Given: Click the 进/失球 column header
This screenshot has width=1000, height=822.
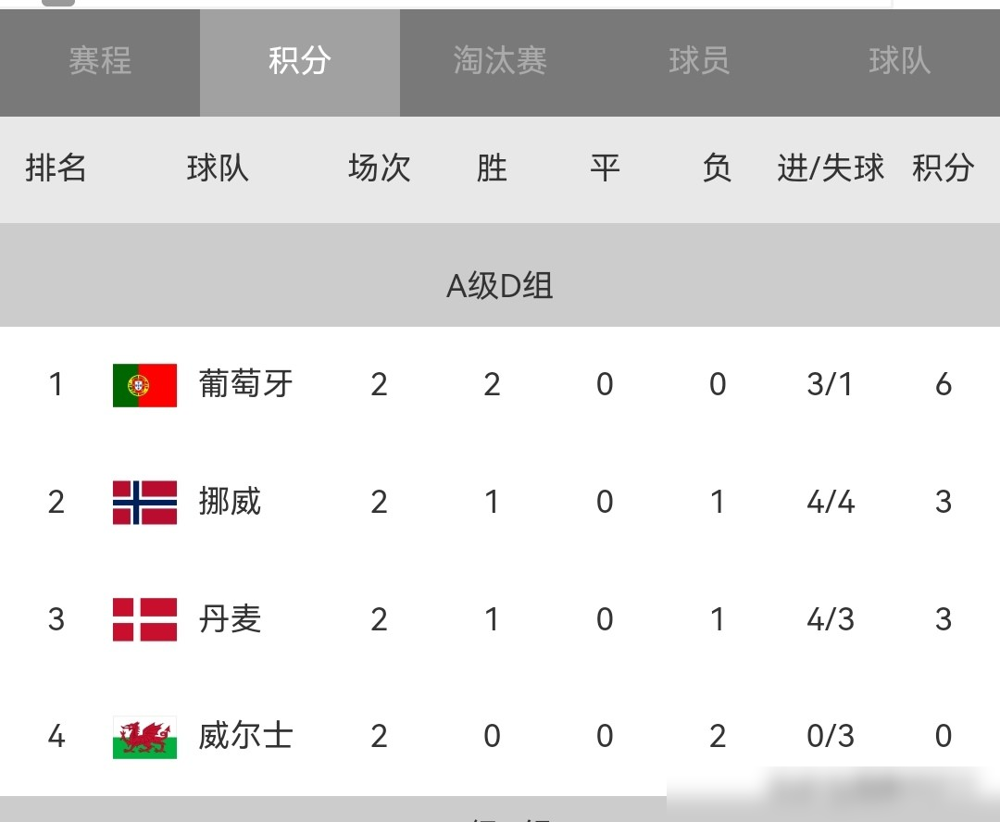Looking at the screenshot, I should pos(830,168).
